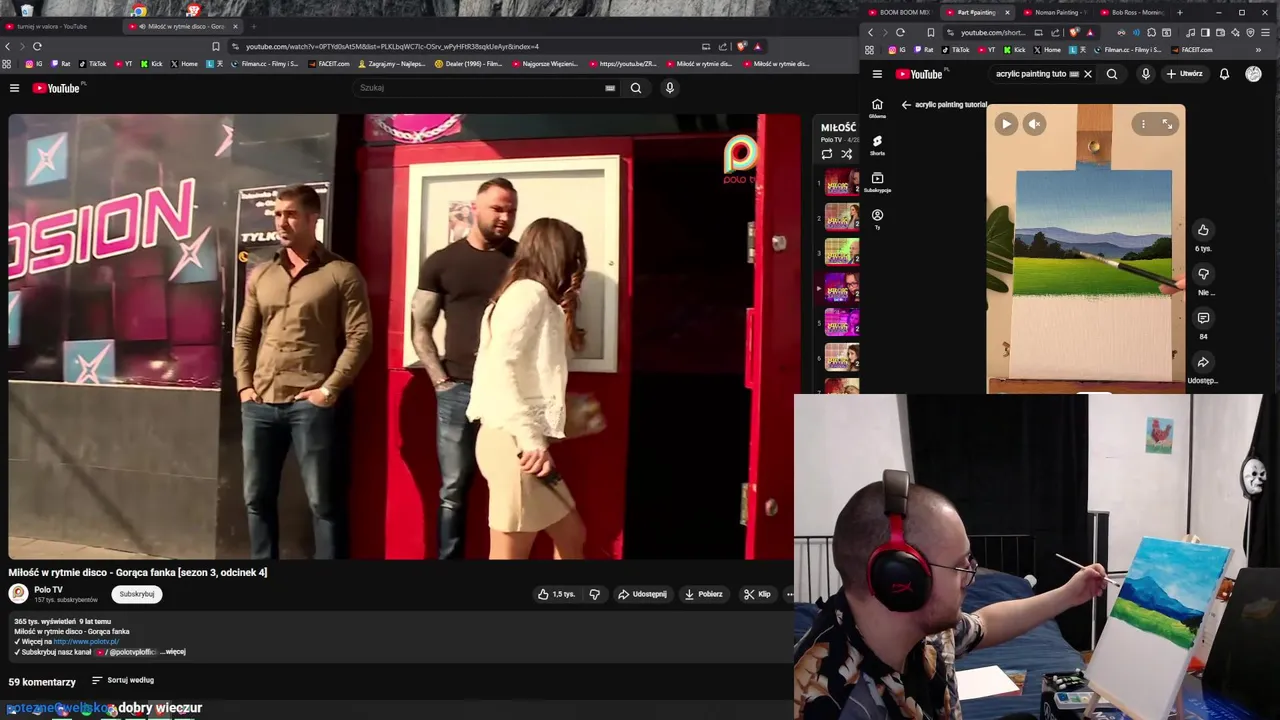Open Polo TV channel avatar
The image size is (1280, 720).
pos(18,594)
